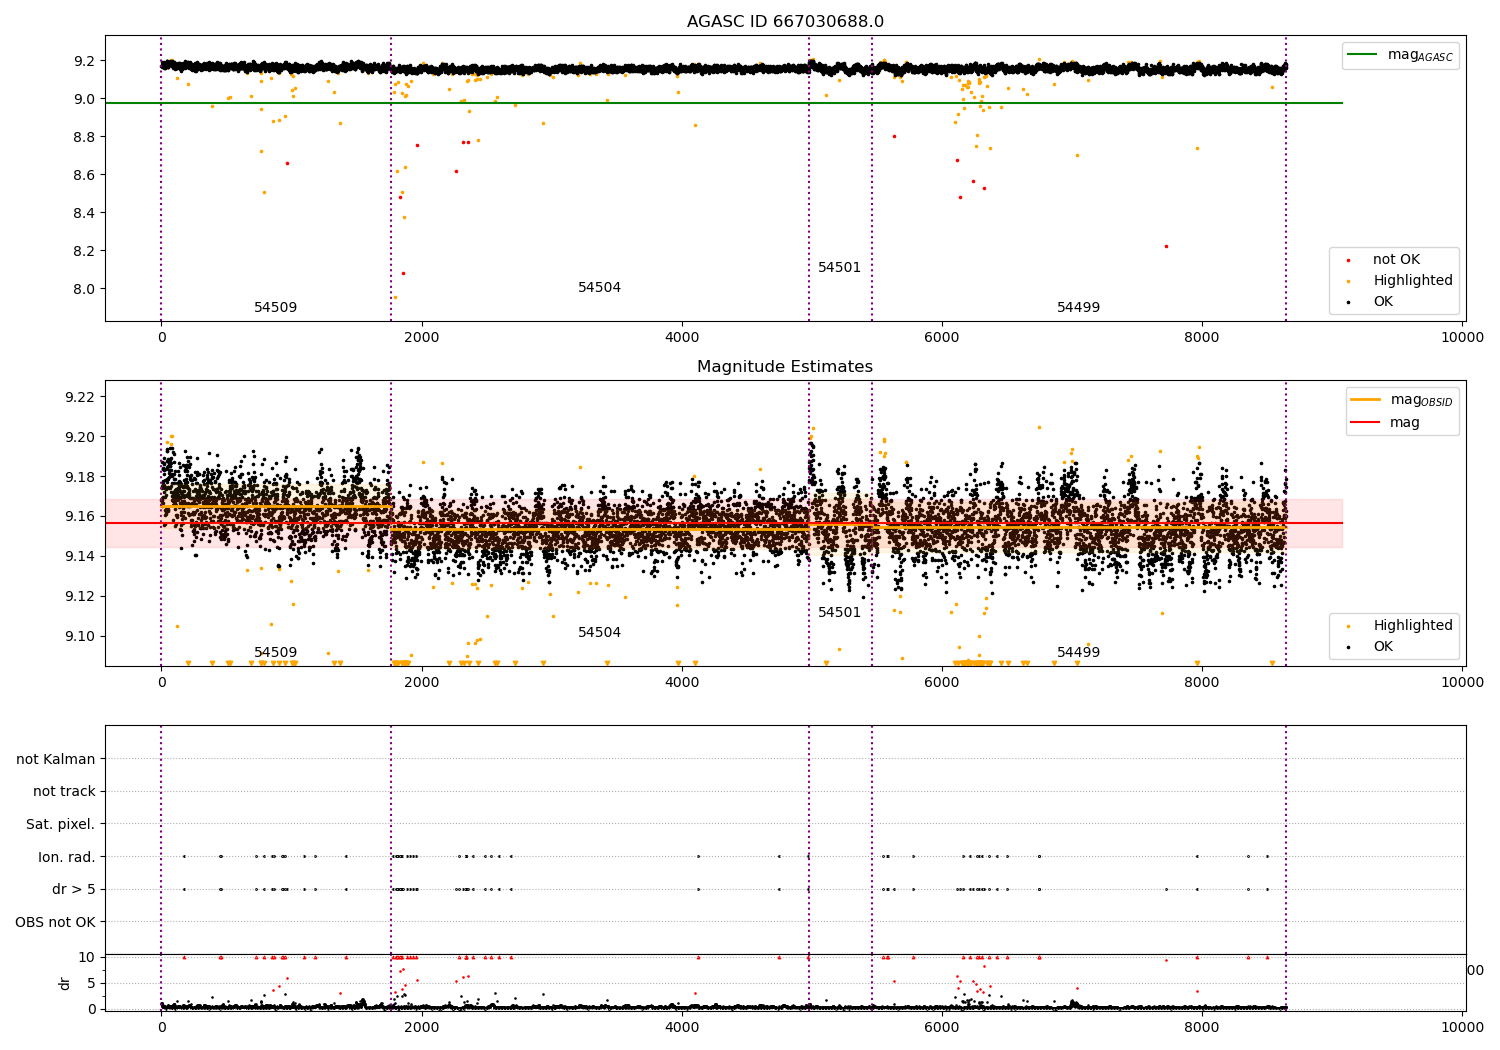1500x1050 pixels.
Task: Click obsid label 54504 in top plot
Action: [x=599, y=287]
